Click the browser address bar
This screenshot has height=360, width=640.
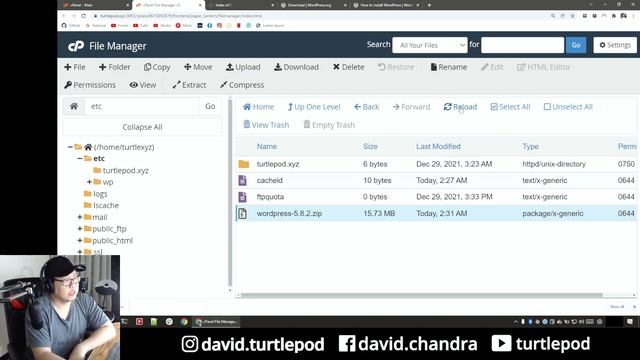[318, 16]
